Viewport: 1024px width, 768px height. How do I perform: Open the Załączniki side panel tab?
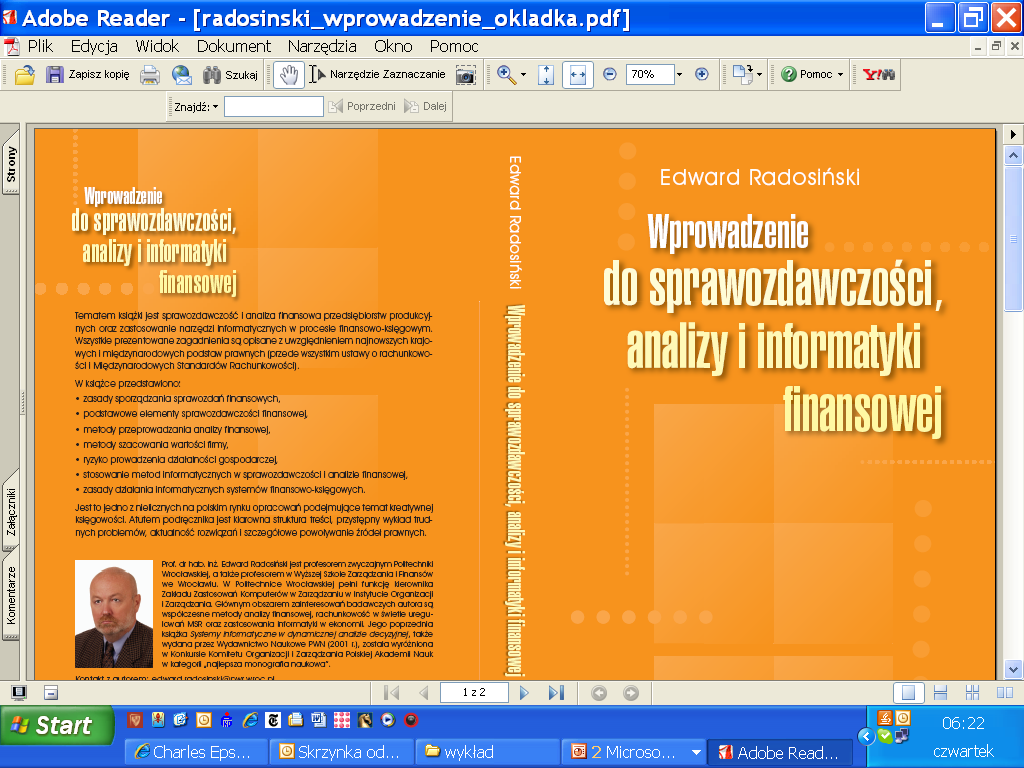[11, 511]
